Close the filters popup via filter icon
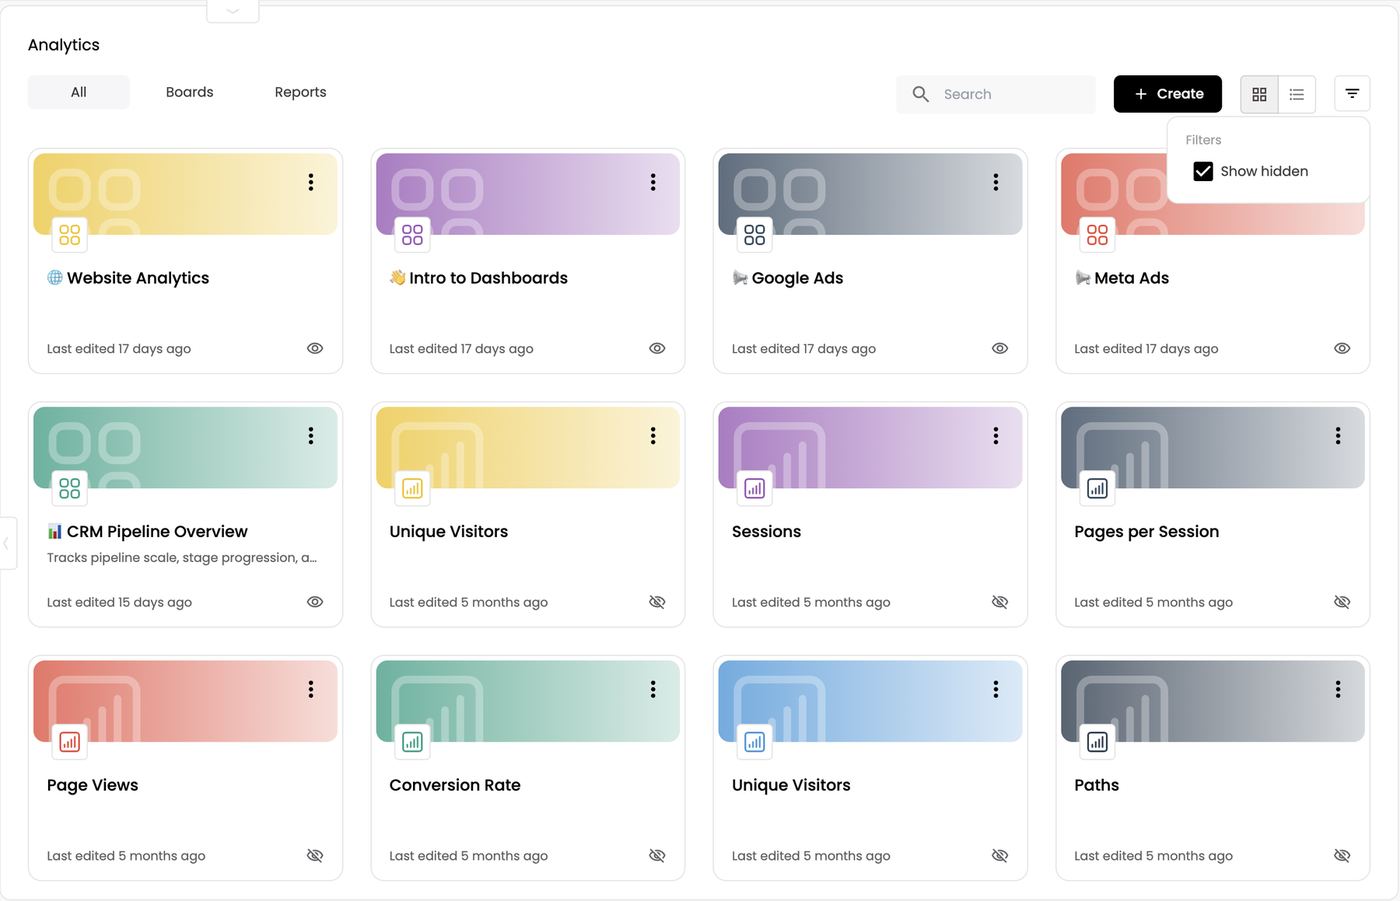The height and width of the screenshot is (901, 1400). (1352, 94)
